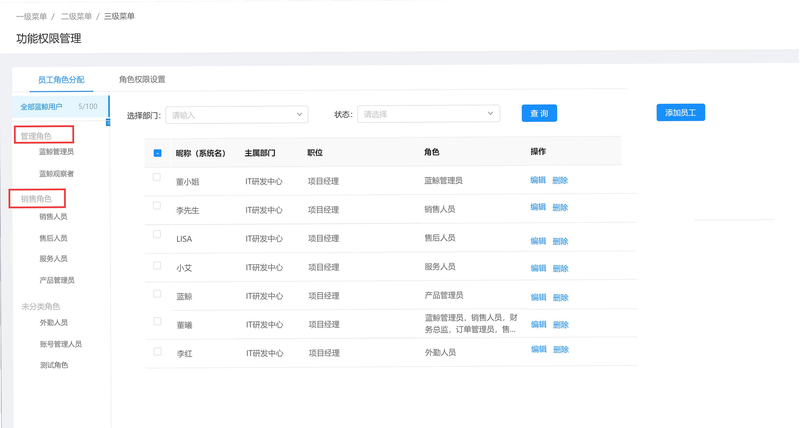Select 全部蓝鲸用户 in the sidebar

[x=60, y=107]
